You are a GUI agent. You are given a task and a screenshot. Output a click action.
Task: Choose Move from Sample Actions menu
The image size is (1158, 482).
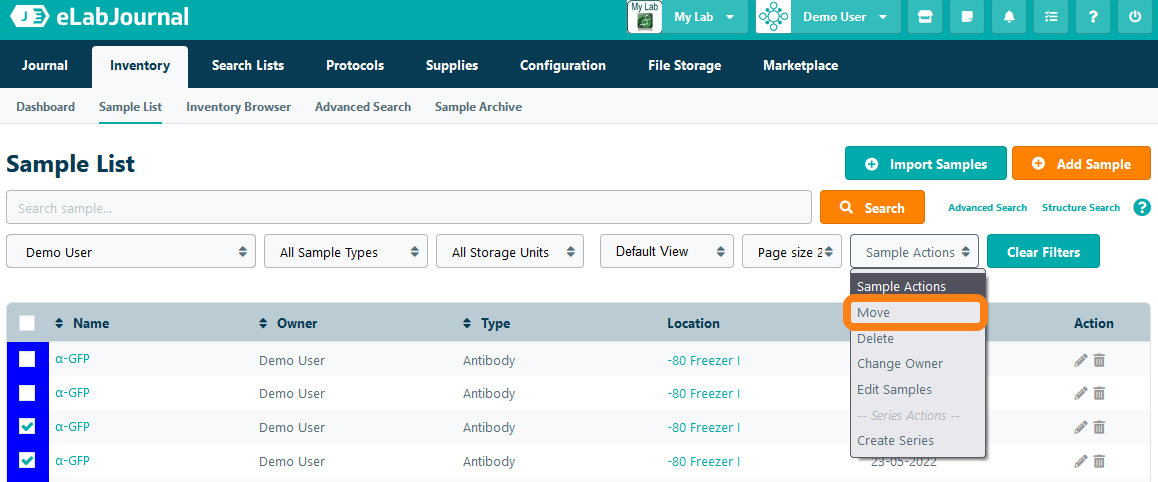(915, 313)
